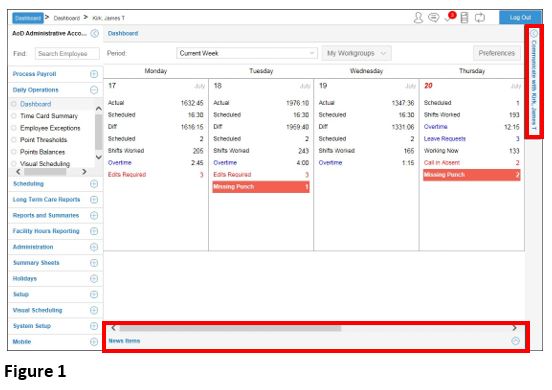552x390 pixels.
Task: Click Thursday Overtime link
Action: pos(435,127)
